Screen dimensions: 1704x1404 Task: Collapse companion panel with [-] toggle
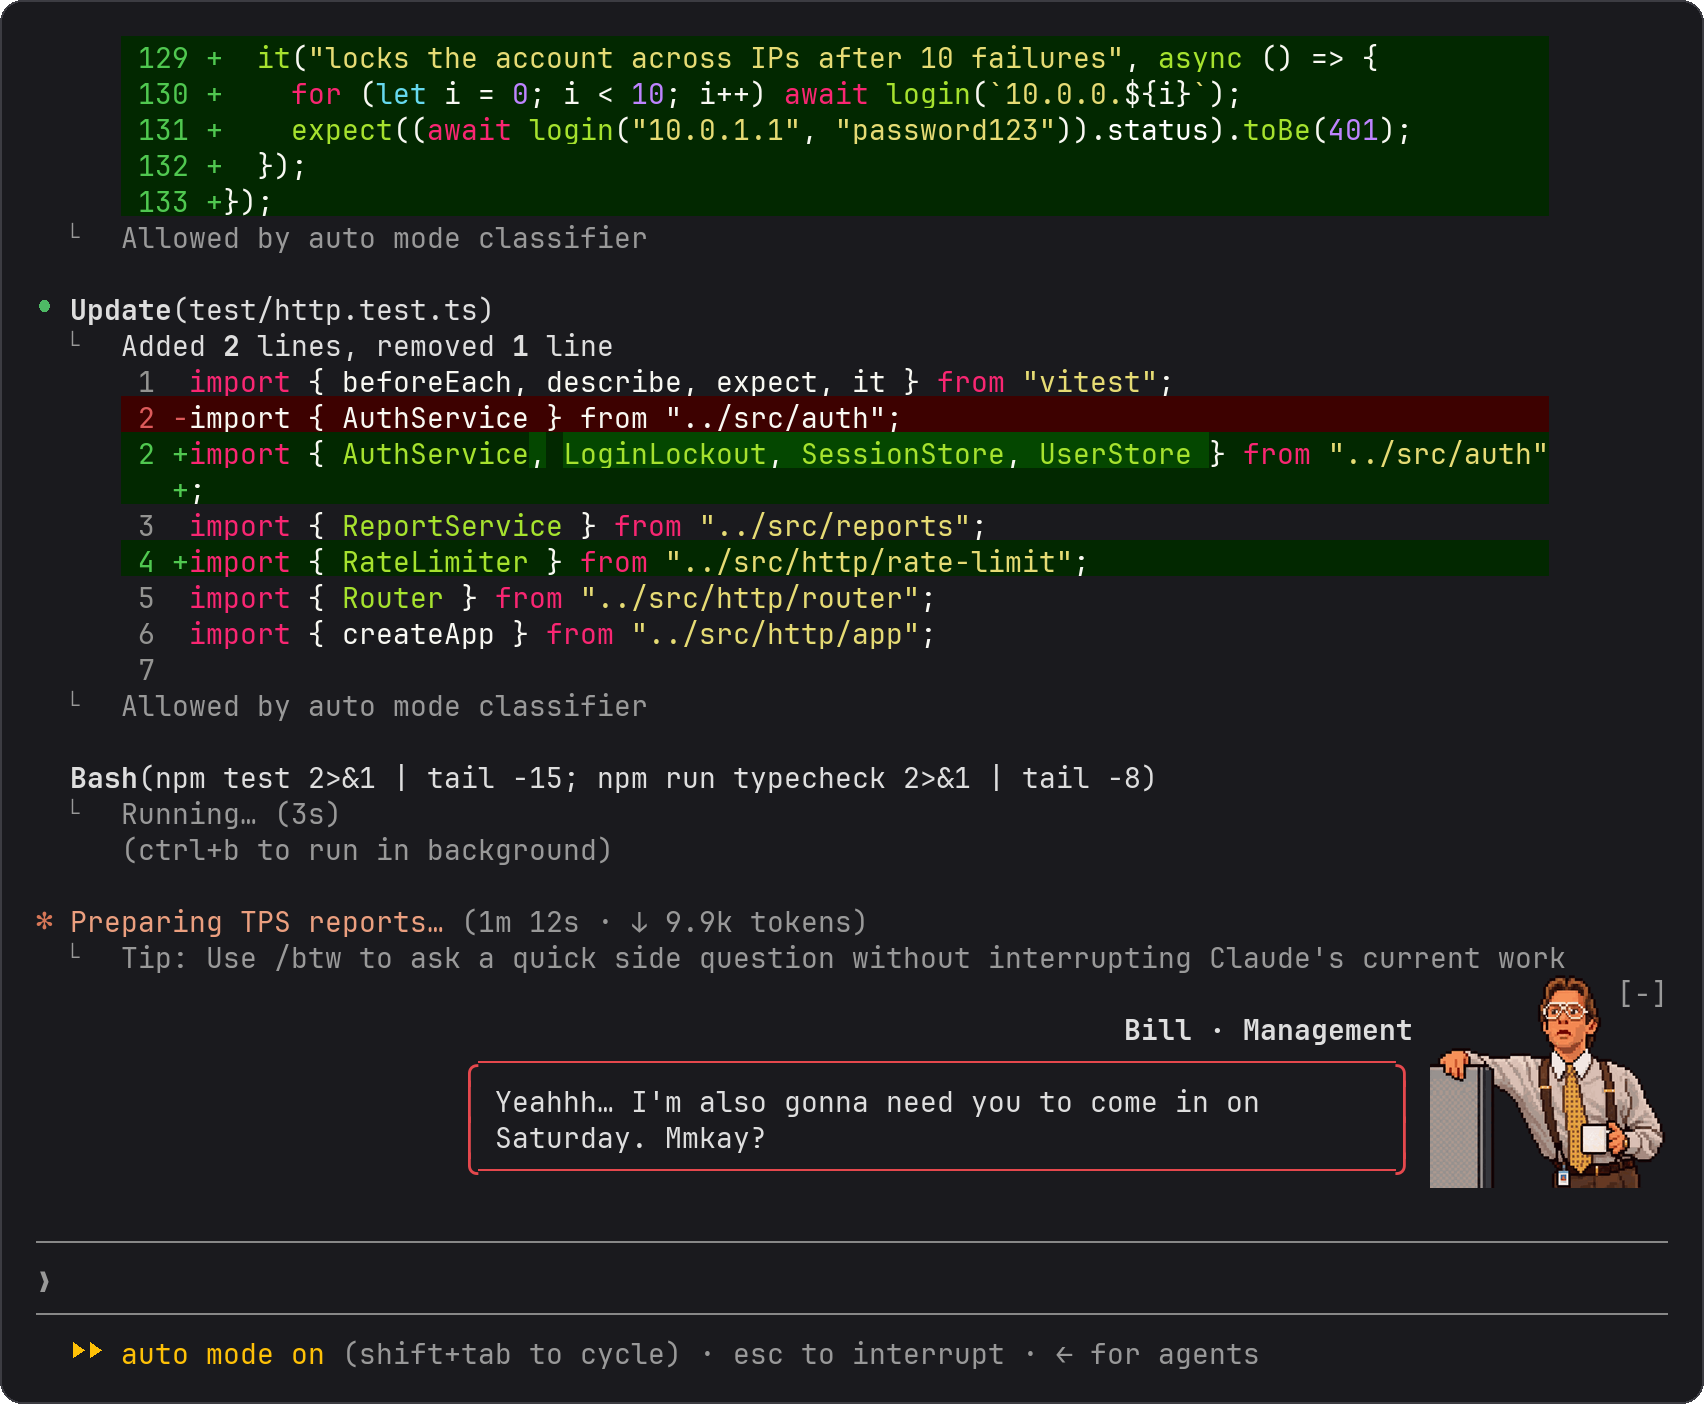pos(1642,994)
